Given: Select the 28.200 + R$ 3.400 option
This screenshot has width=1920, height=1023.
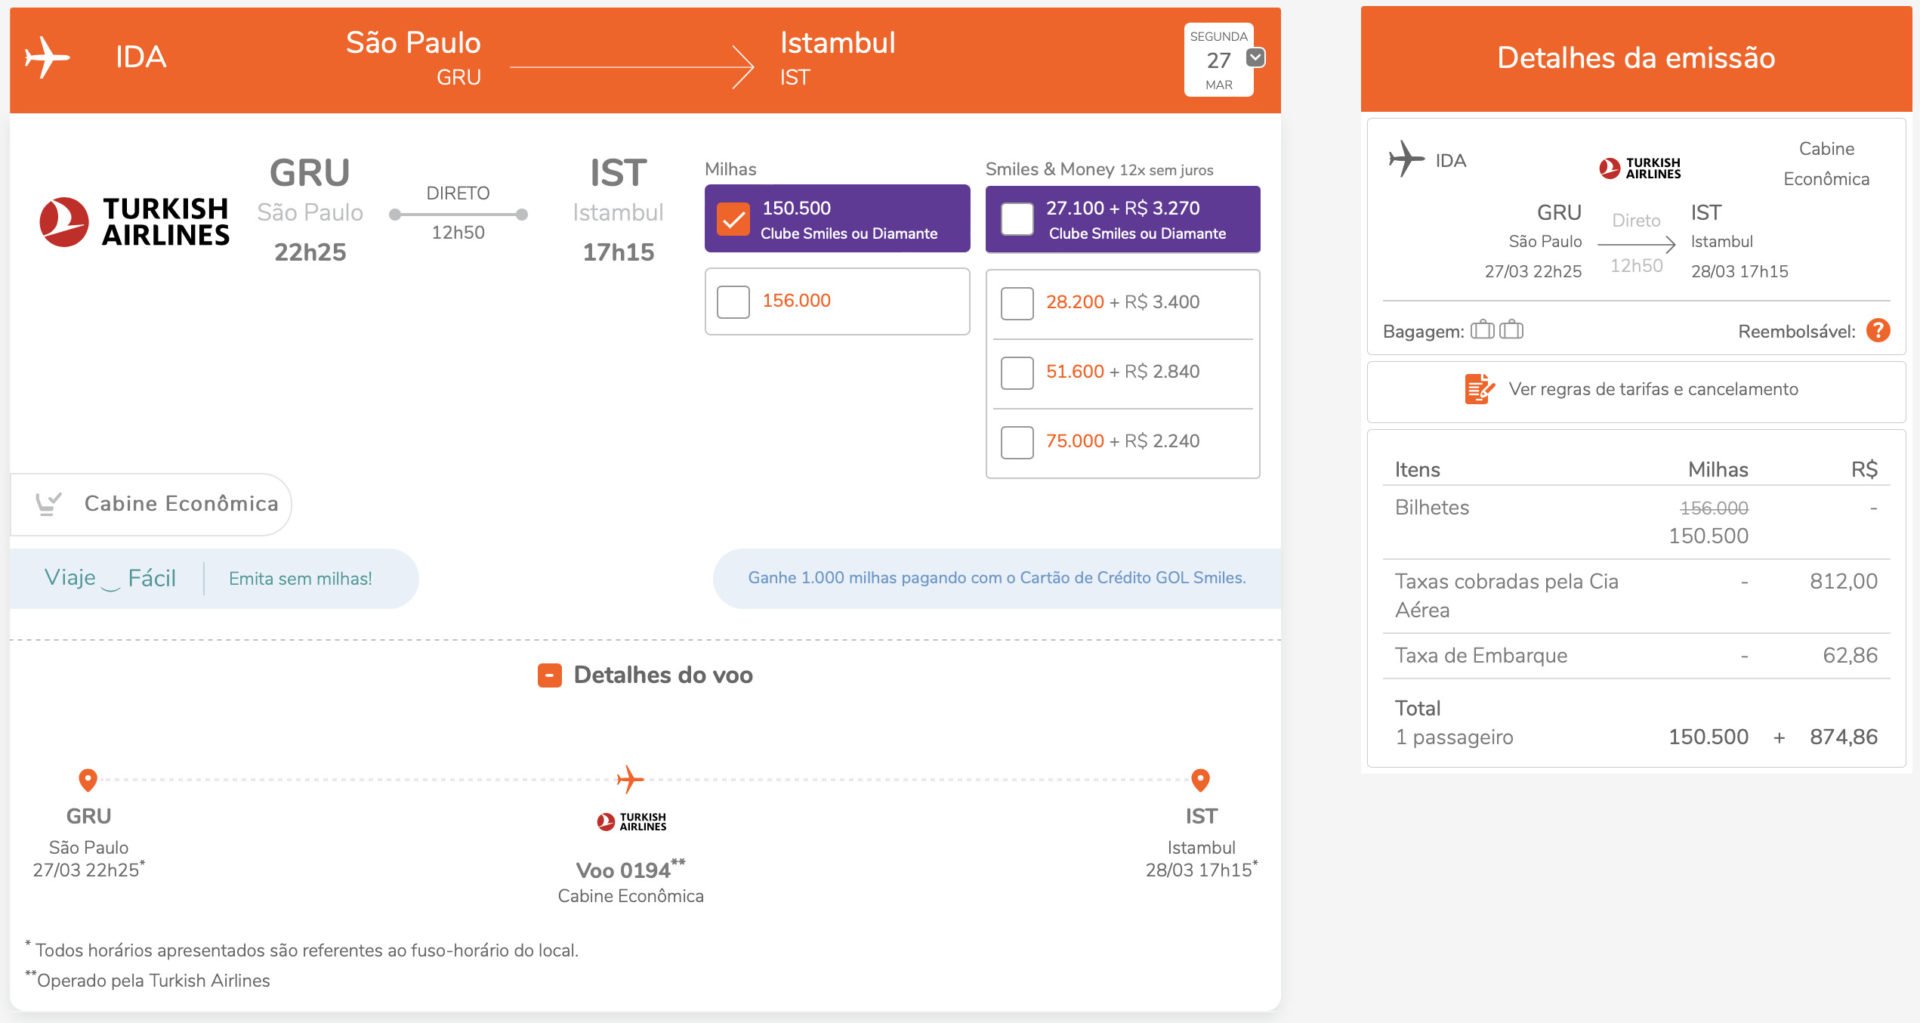Looking at the screenshot, I should [1017, 303].
